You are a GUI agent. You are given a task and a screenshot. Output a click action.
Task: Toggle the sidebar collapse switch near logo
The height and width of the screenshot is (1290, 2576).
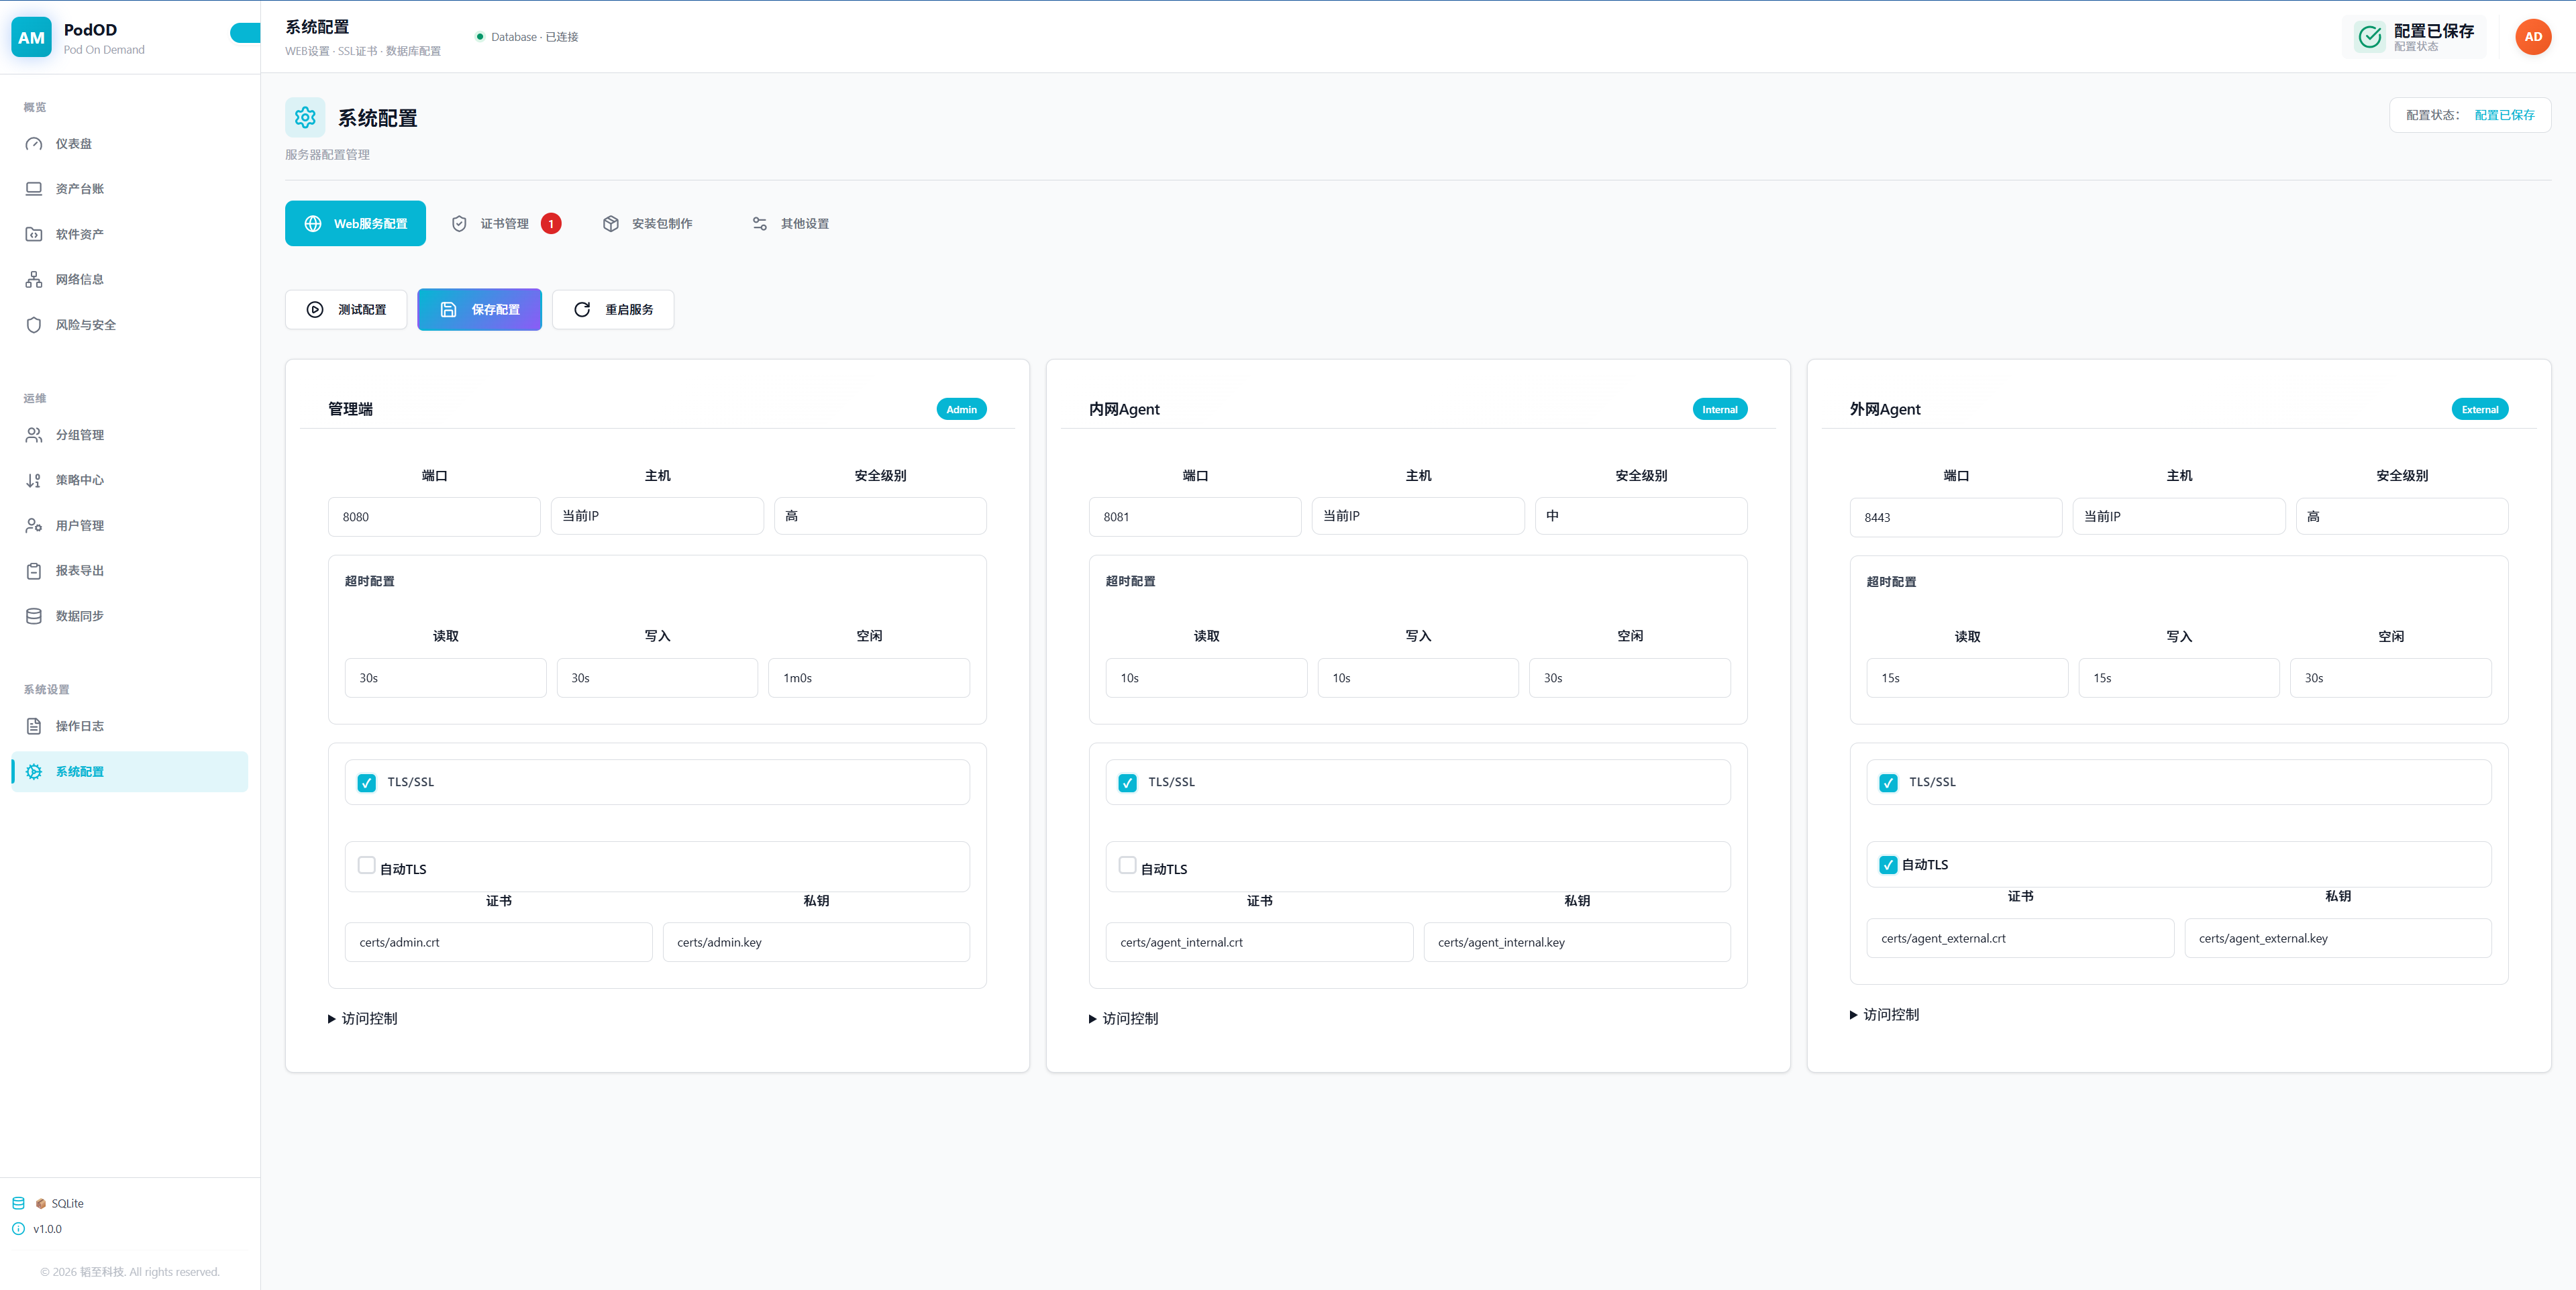pyautogui.click(x=245, y=34)
